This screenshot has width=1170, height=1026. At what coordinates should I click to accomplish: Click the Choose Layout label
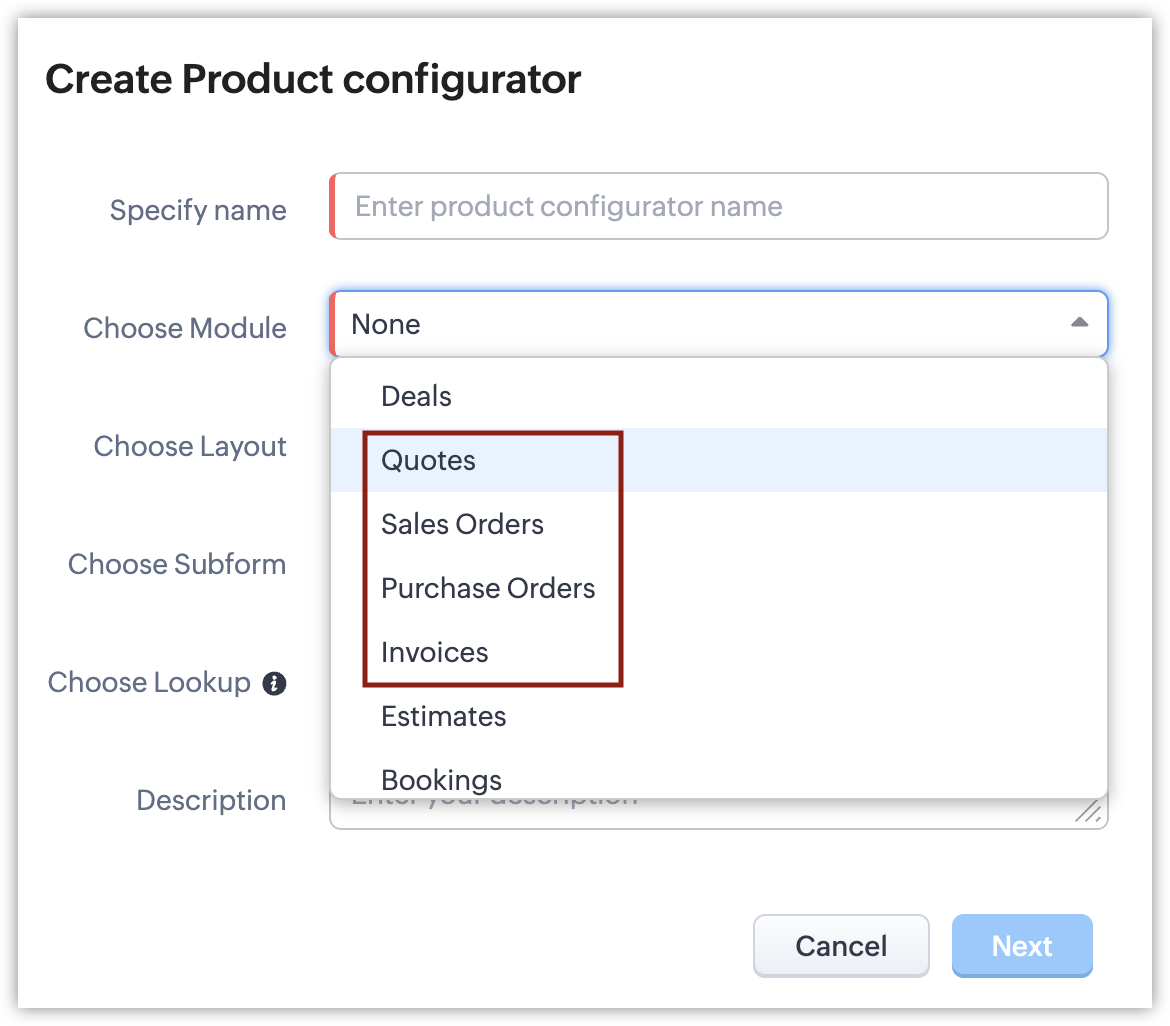click(190, 446)
